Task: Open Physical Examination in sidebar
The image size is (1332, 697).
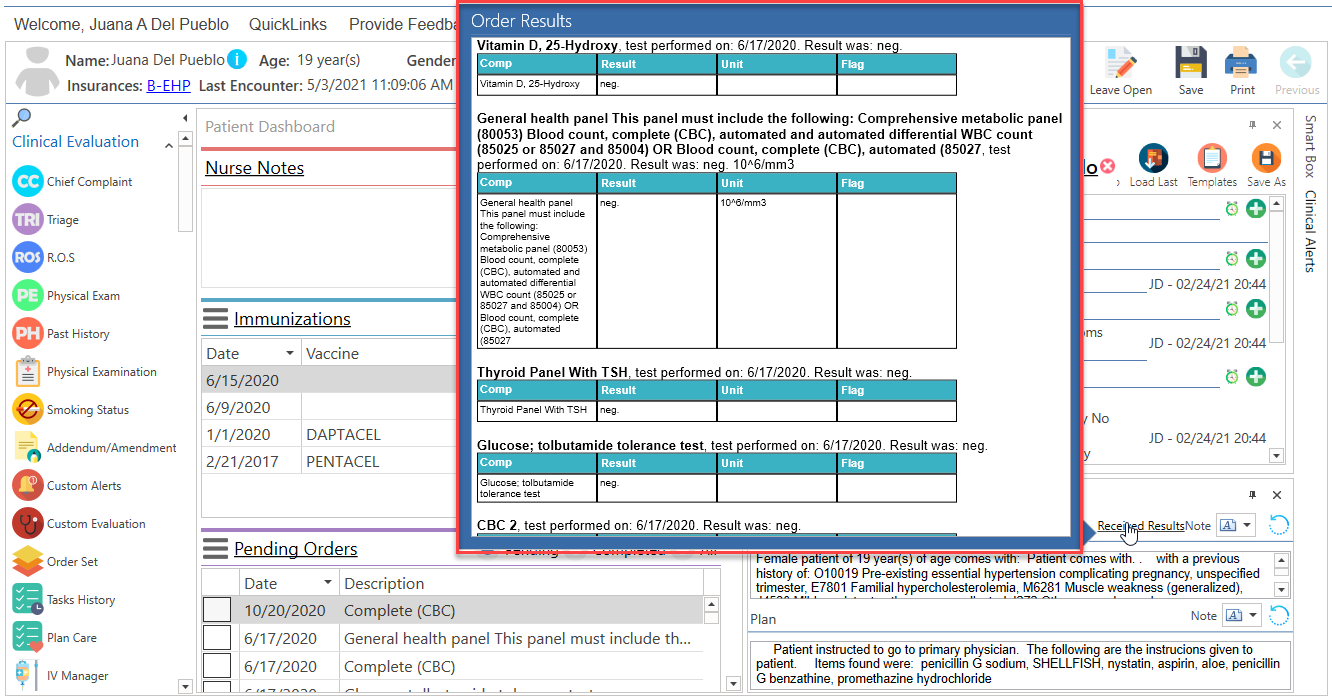Action: click(x=85, y=372)
